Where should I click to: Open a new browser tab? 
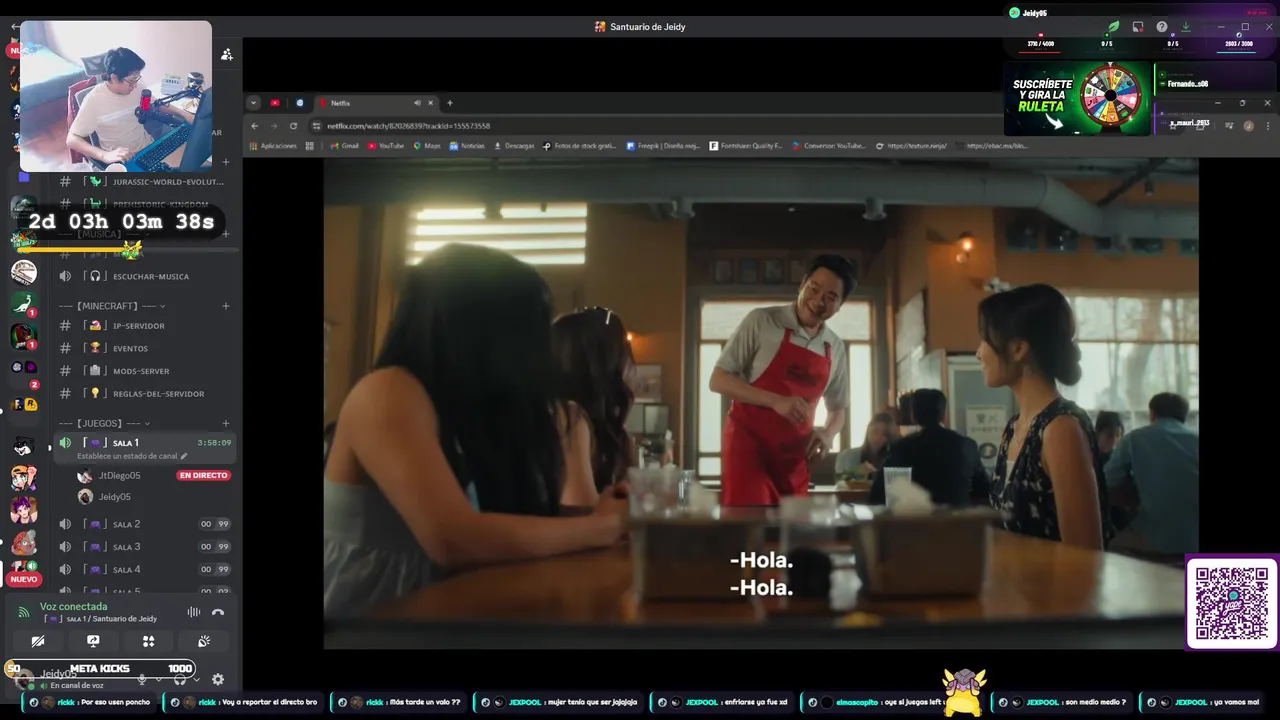pos(450,103)
